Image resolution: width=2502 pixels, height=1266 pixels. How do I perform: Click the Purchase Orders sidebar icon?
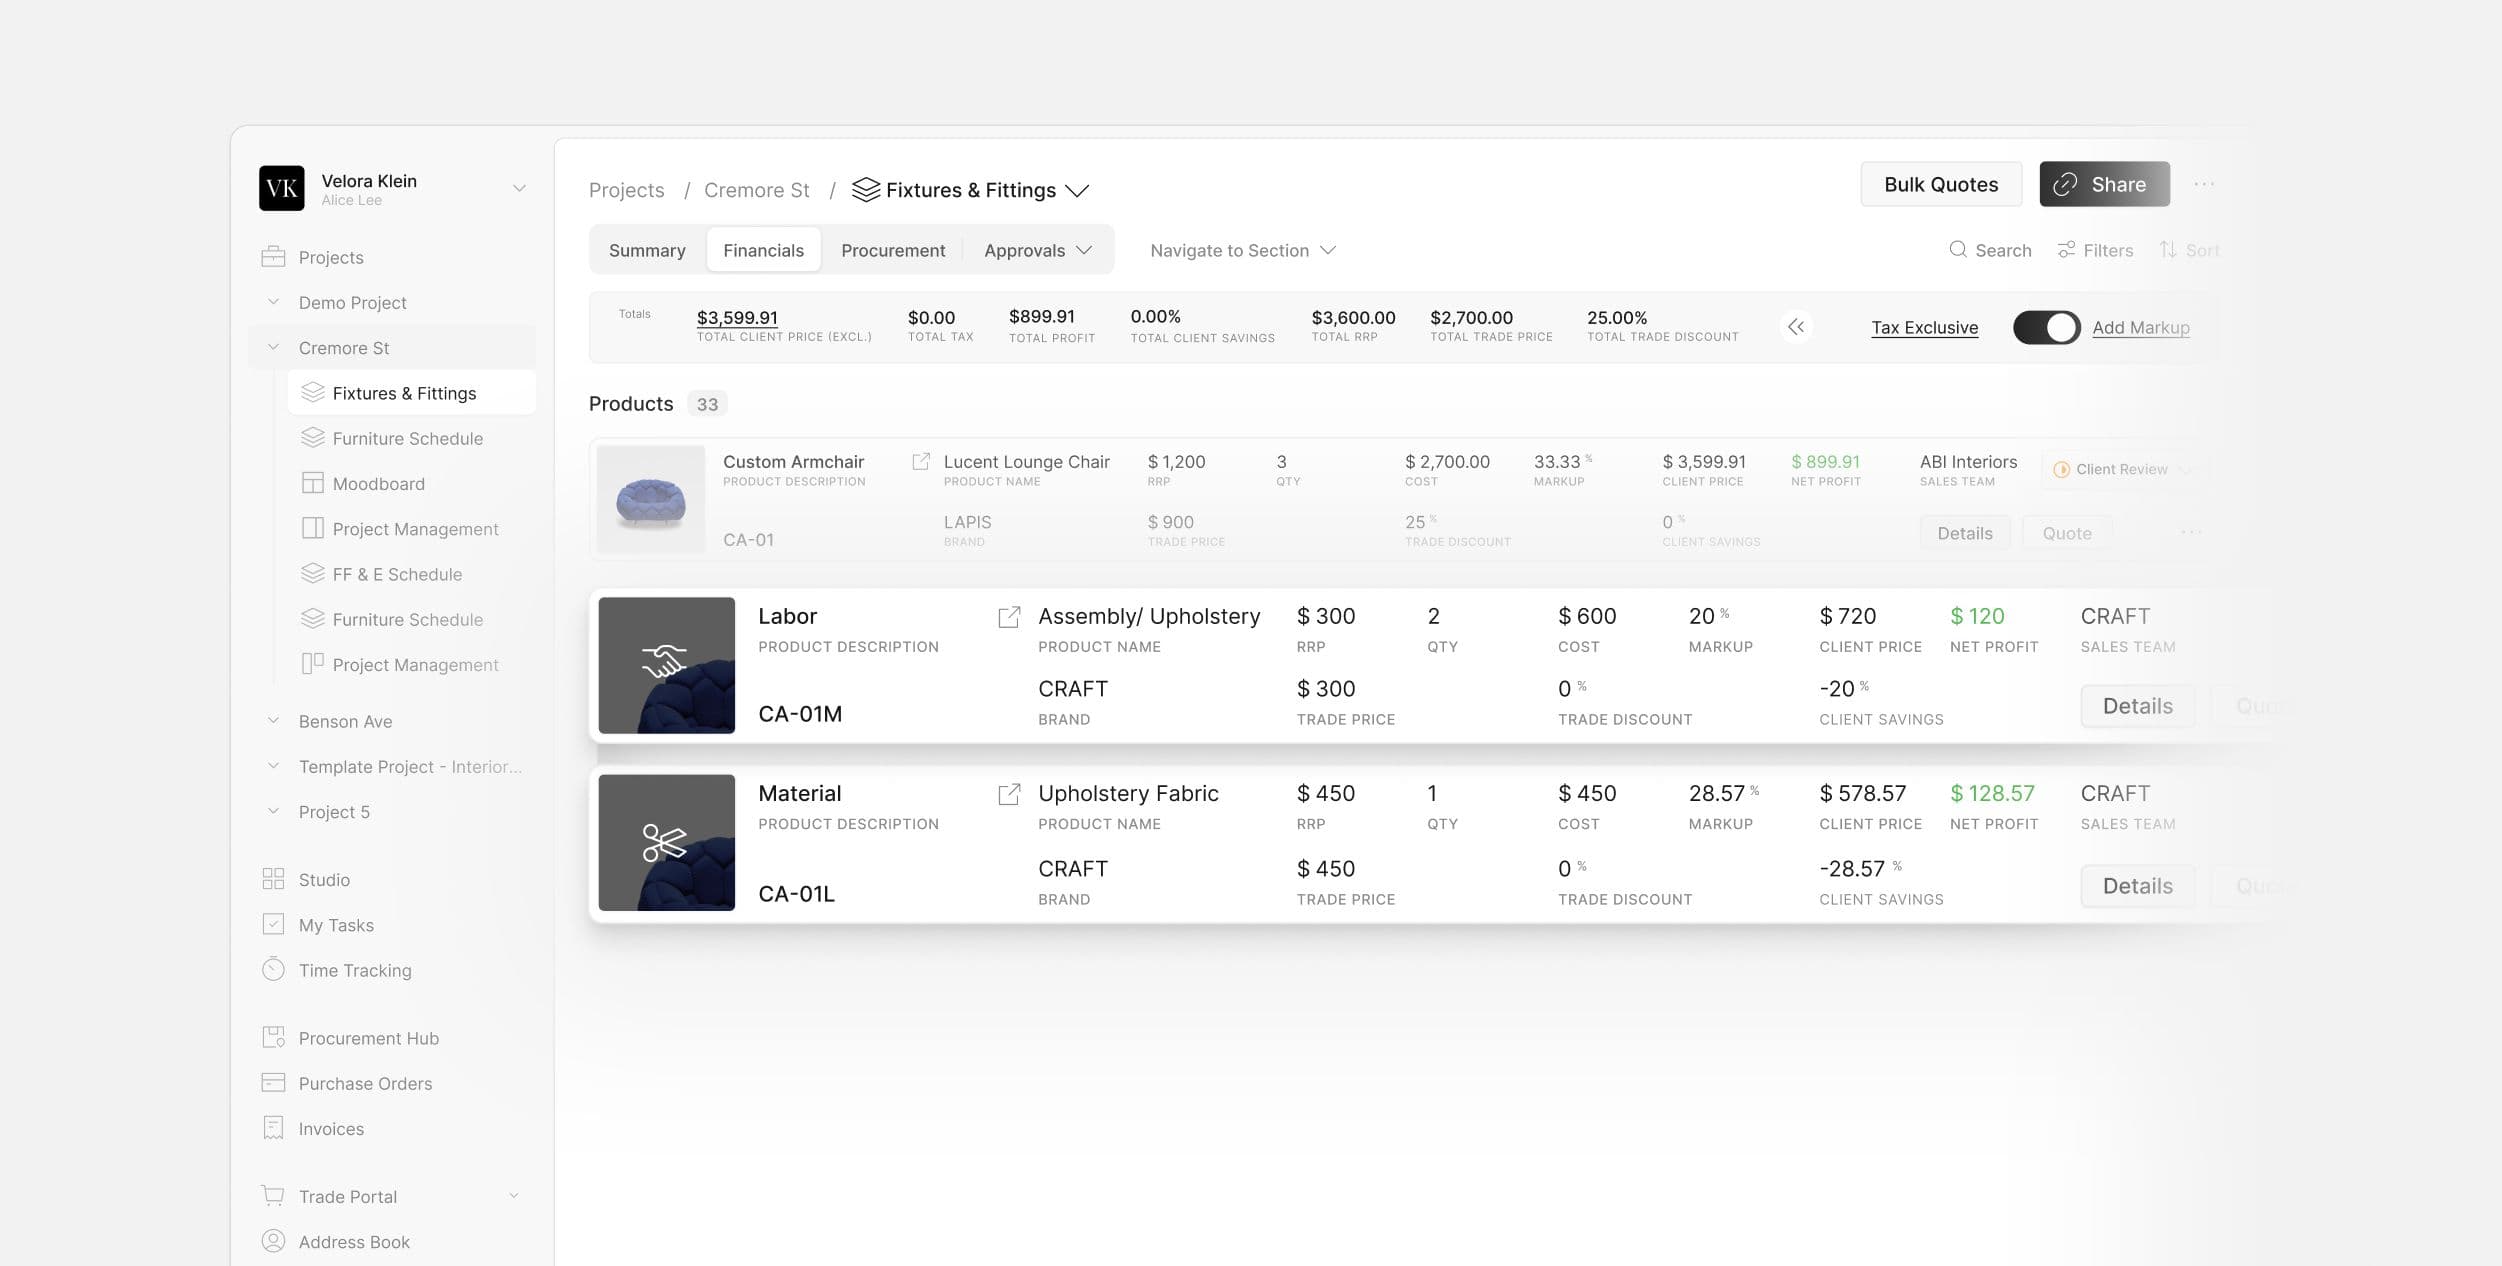tap(273, 1082)
